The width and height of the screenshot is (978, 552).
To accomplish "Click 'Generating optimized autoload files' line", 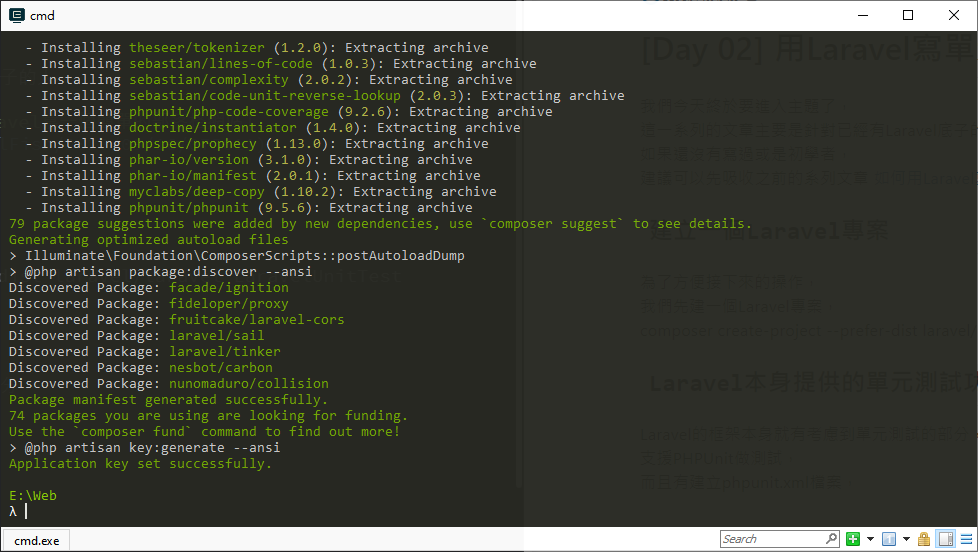I will 148,239.
